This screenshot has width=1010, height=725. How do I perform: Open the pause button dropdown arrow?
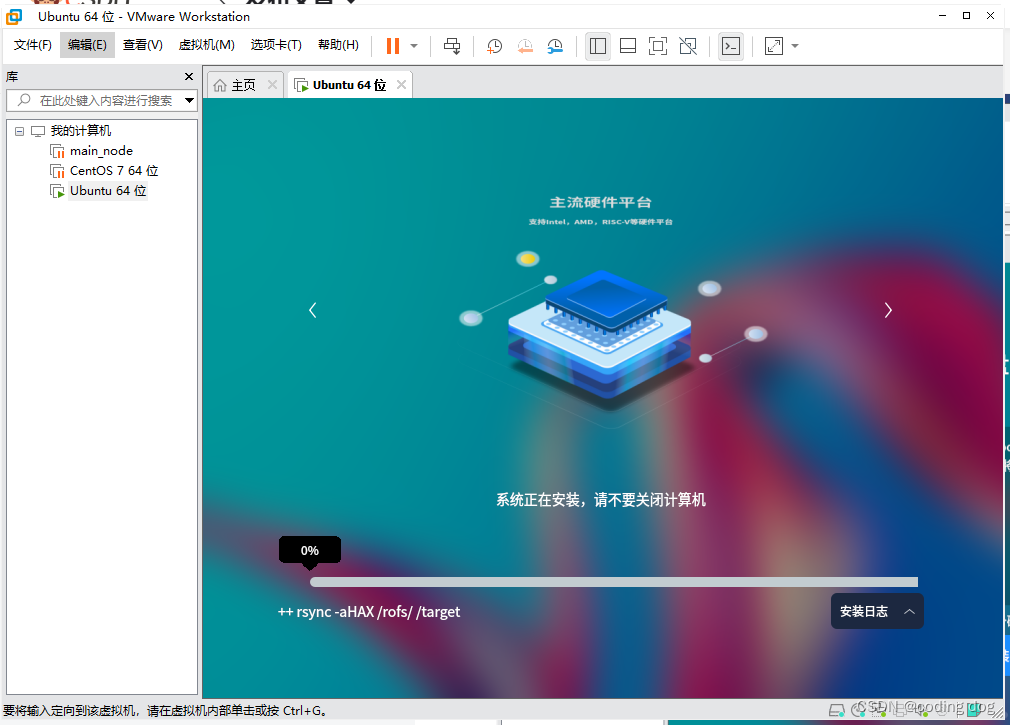412,46
